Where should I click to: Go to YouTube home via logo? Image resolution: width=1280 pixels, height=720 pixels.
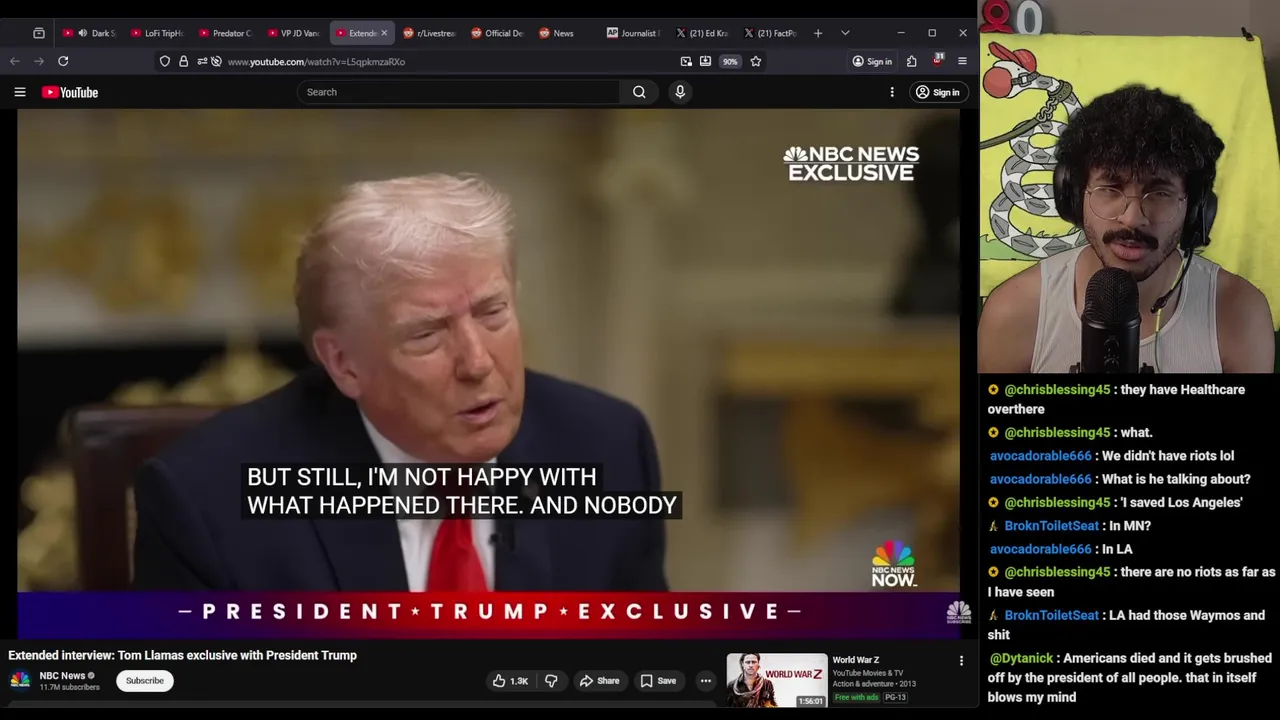[70, 92]
